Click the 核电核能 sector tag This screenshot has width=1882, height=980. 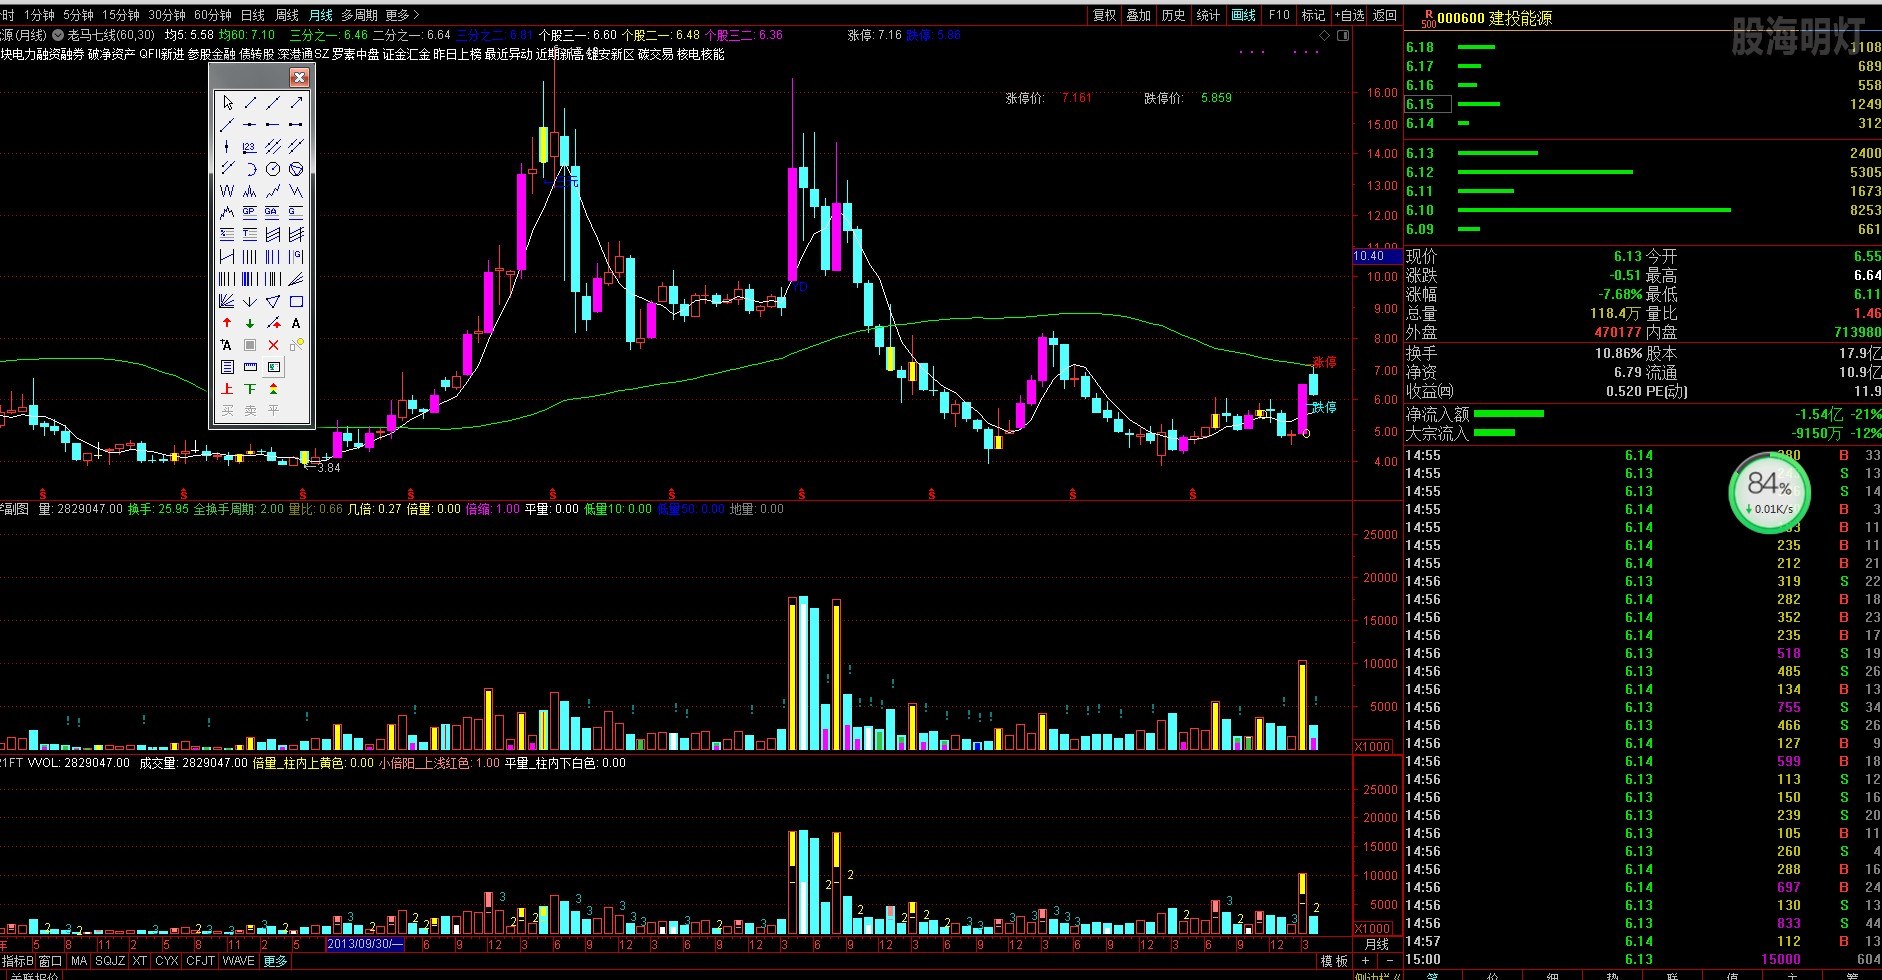pos(701,54)
